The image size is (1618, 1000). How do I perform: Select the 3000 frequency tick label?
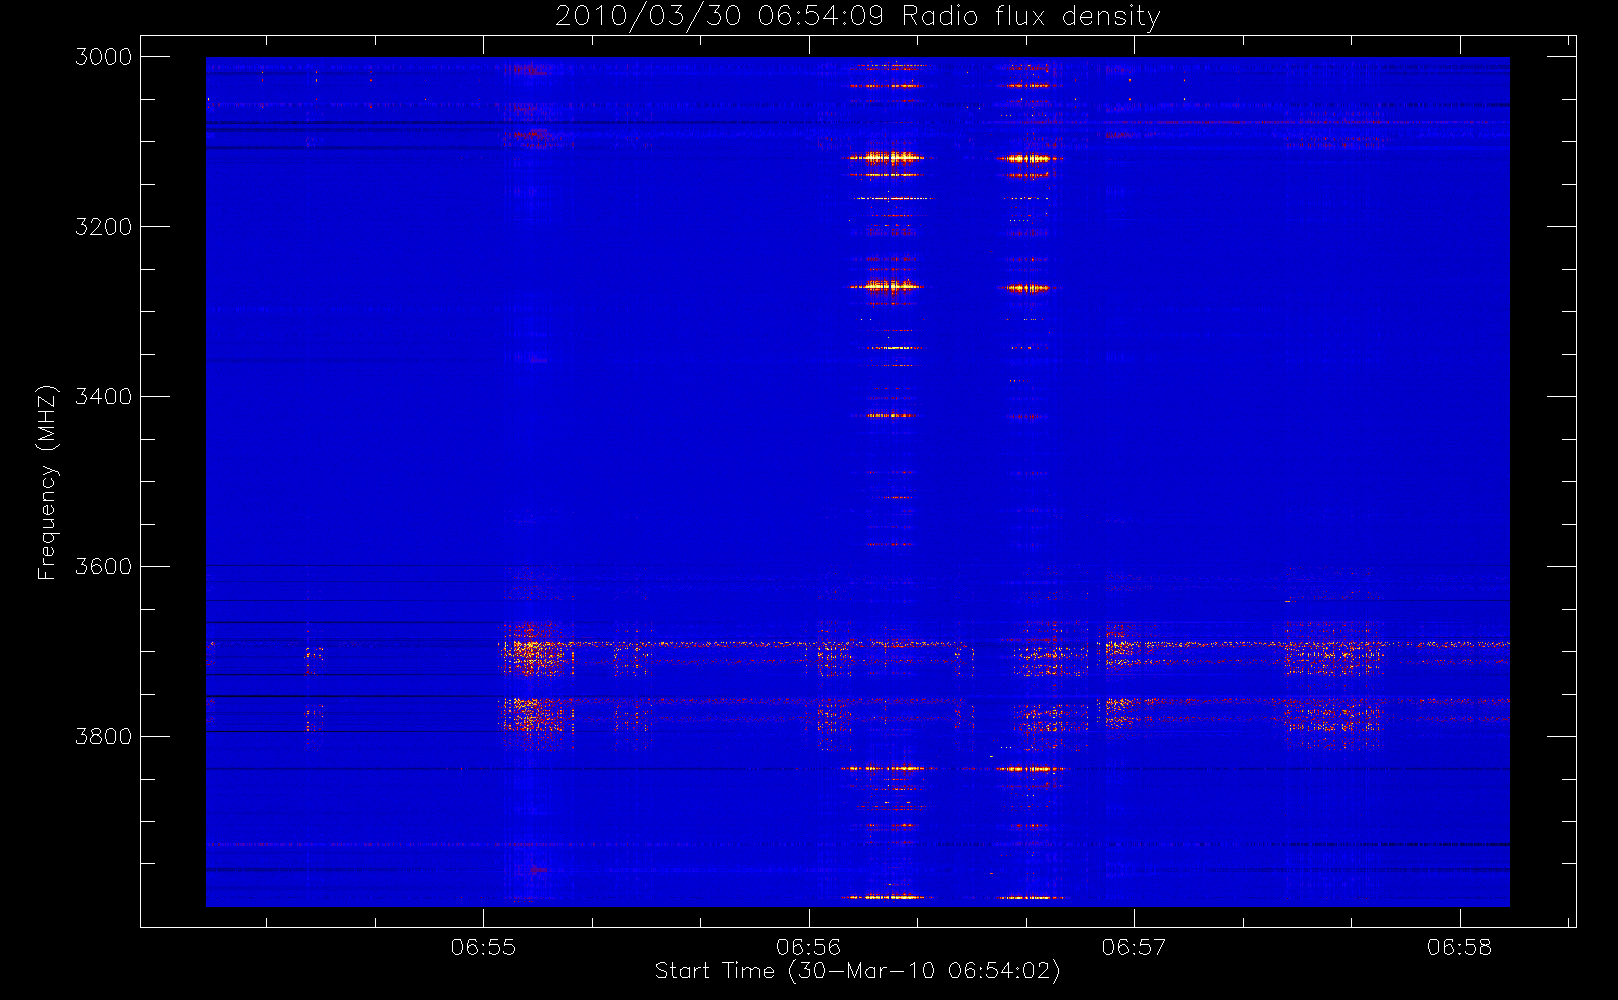pos(104,57)
